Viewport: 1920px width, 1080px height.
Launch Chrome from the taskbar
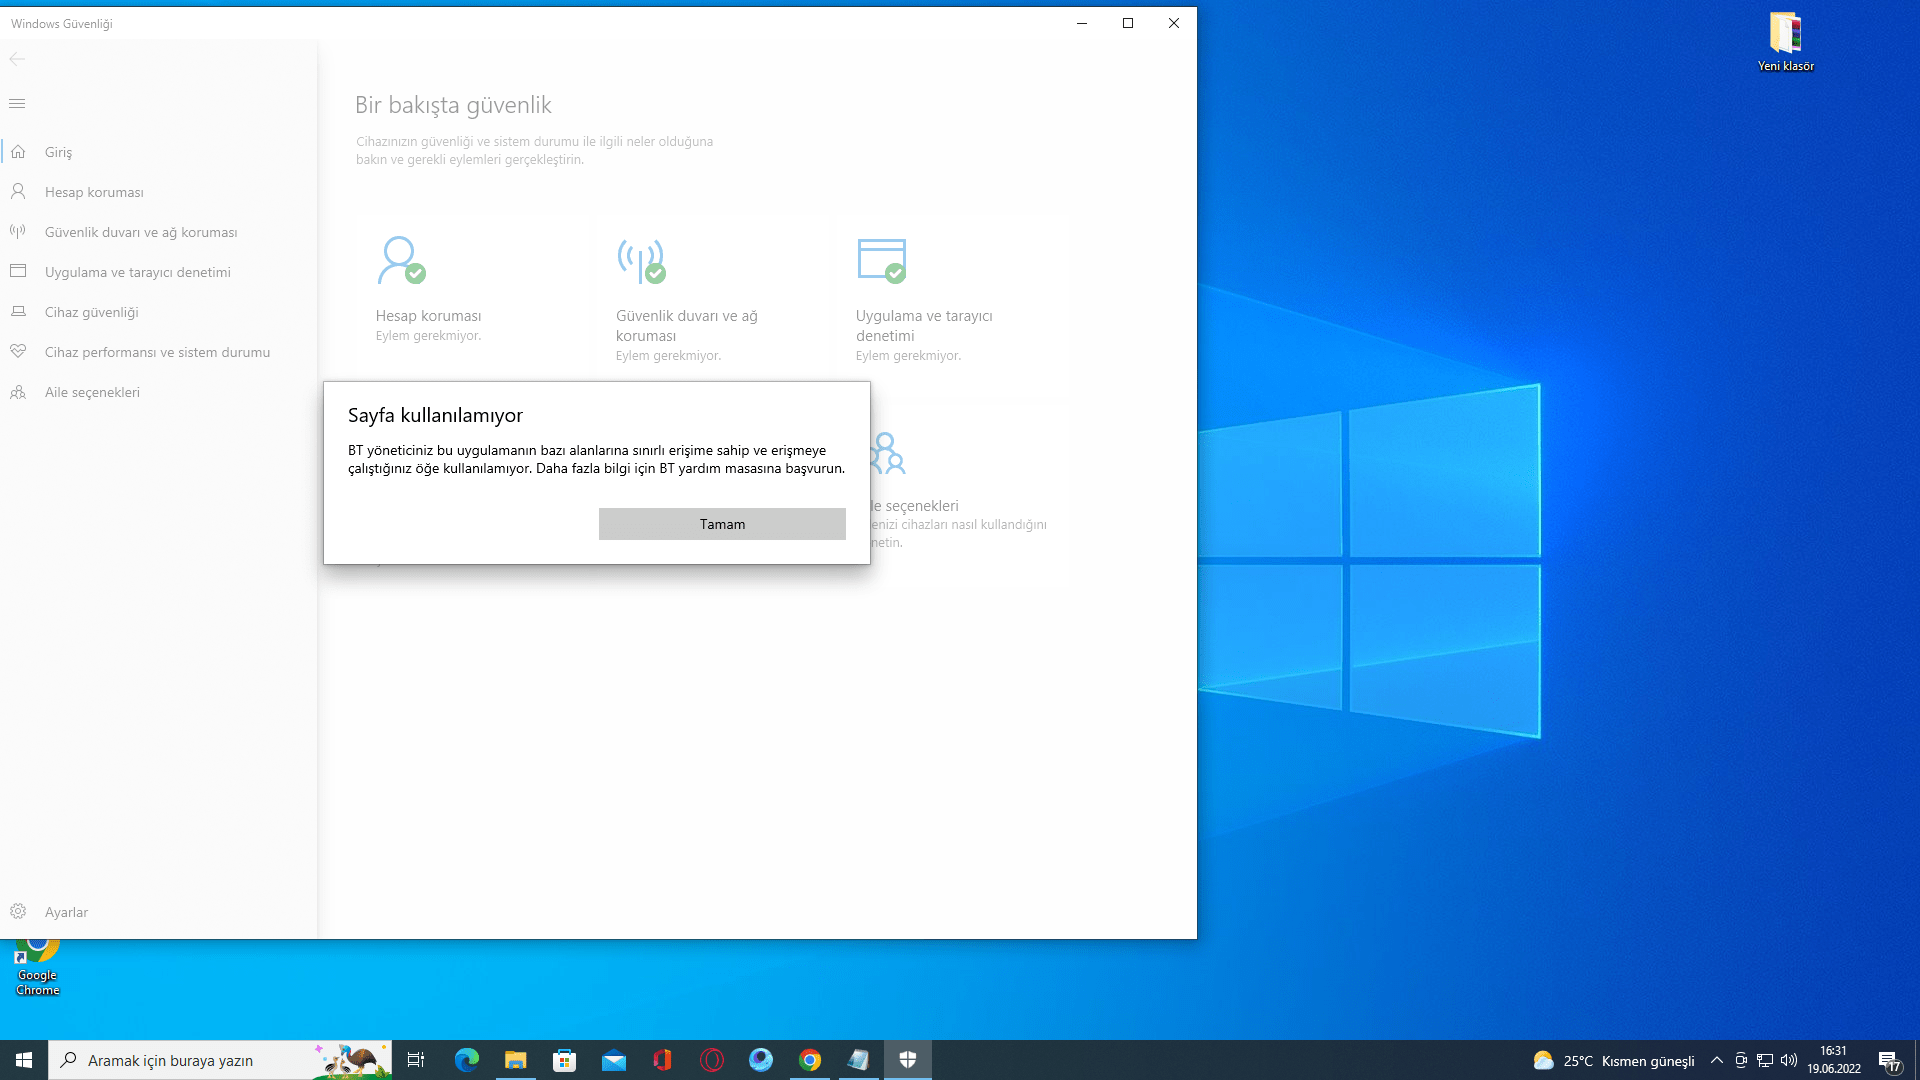(810, 1060)
